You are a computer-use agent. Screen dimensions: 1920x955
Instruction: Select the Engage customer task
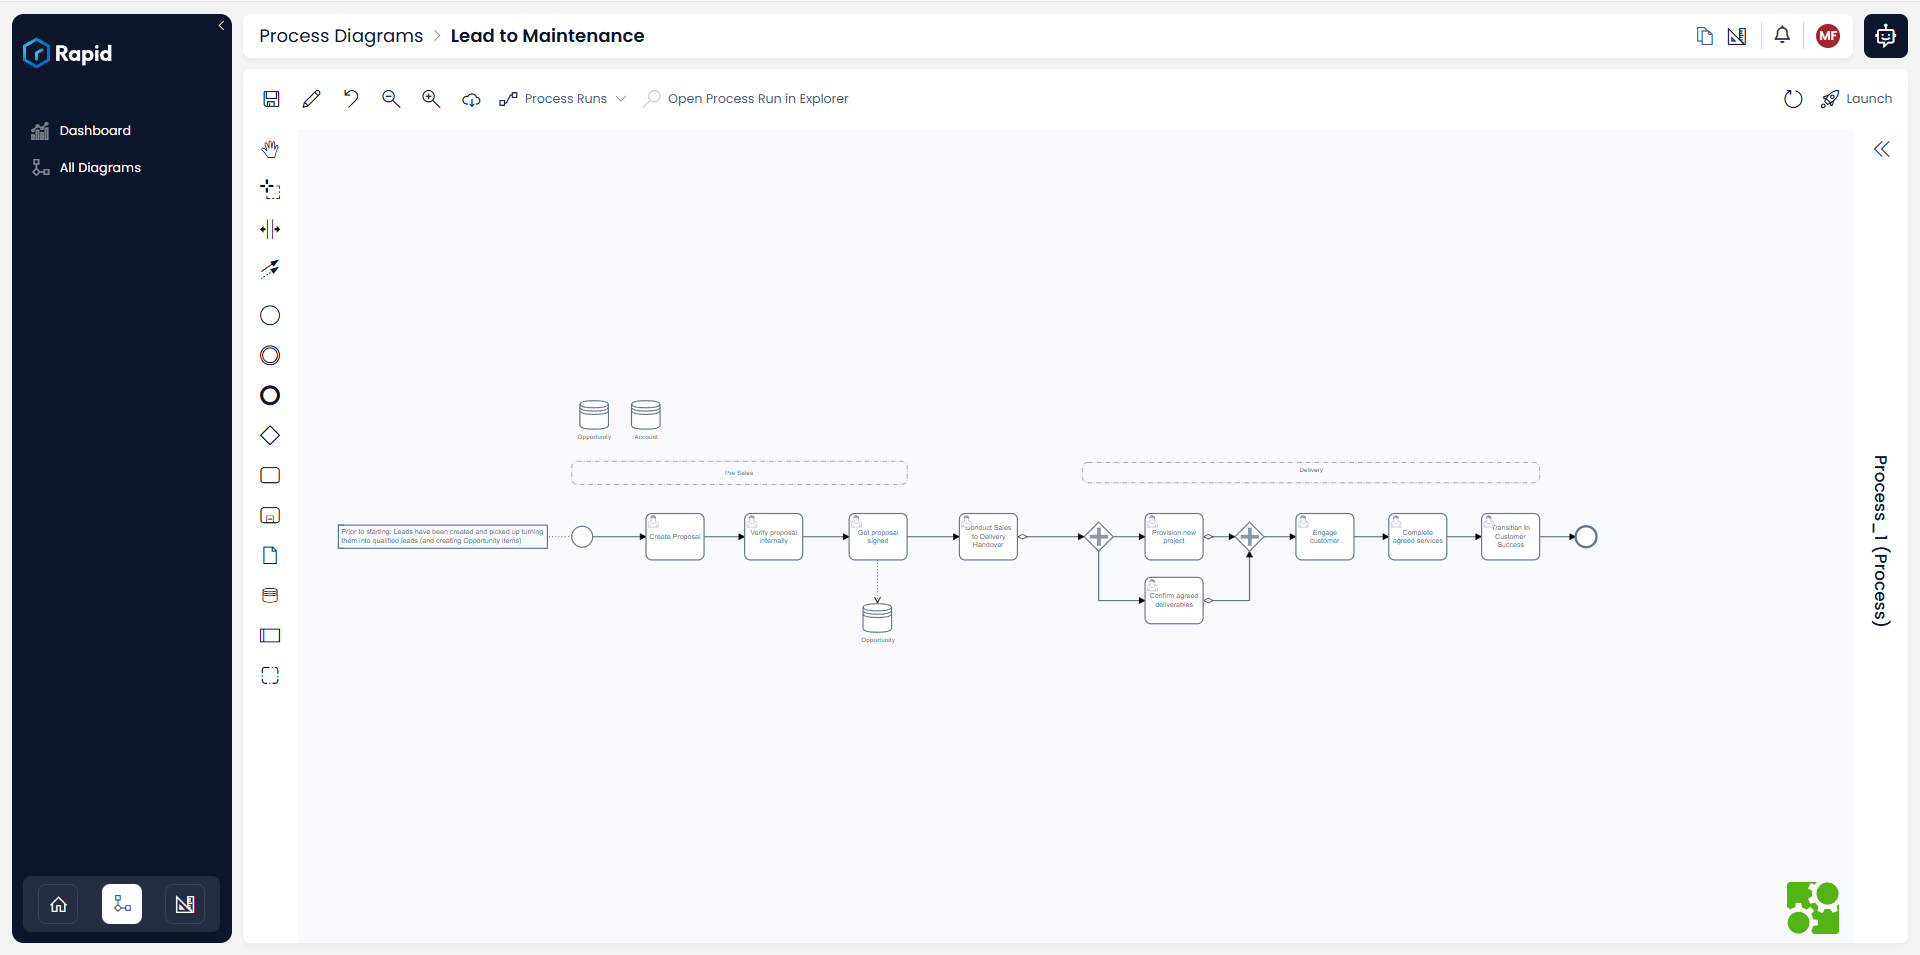point(1325,537)
